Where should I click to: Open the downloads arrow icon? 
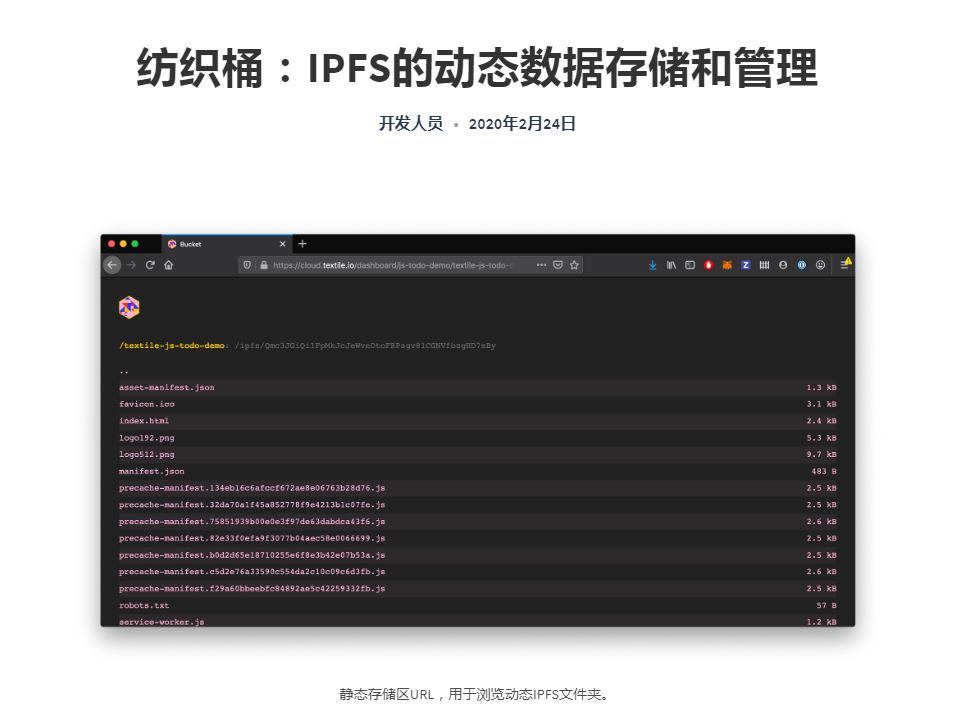pos(652,265)
